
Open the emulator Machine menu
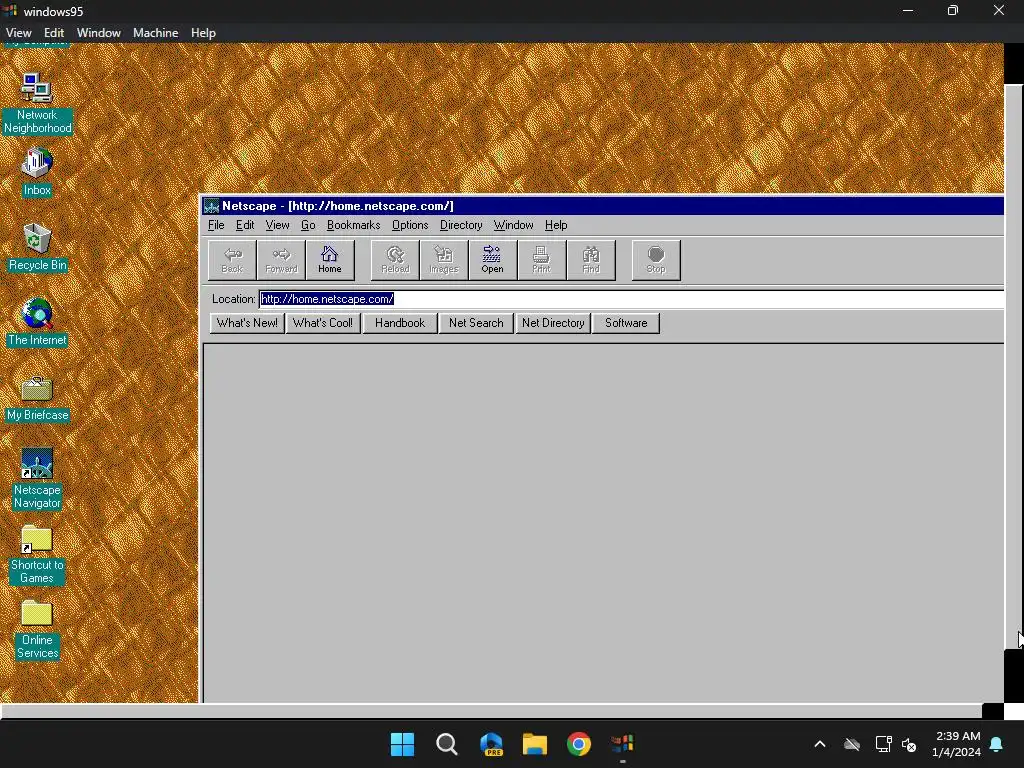[155, 33]
